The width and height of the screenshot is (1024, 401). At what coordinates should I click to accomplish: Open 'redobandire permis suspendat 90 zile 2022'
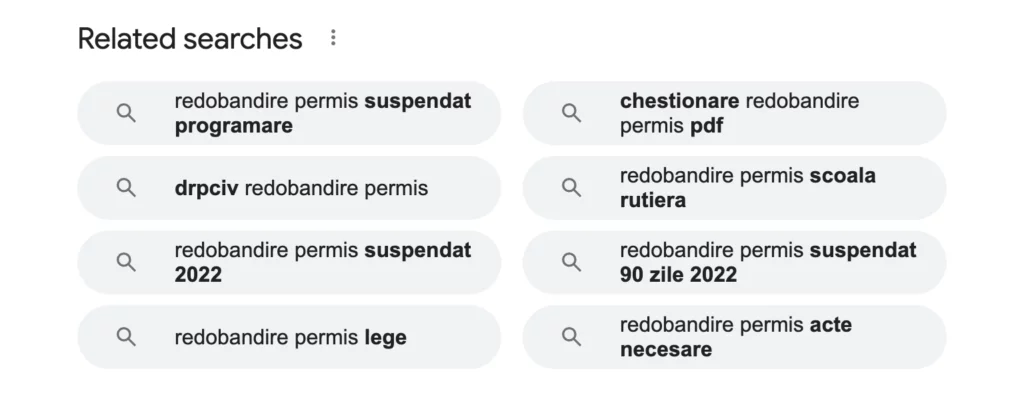pyautogui.click(x=767, y=262)
